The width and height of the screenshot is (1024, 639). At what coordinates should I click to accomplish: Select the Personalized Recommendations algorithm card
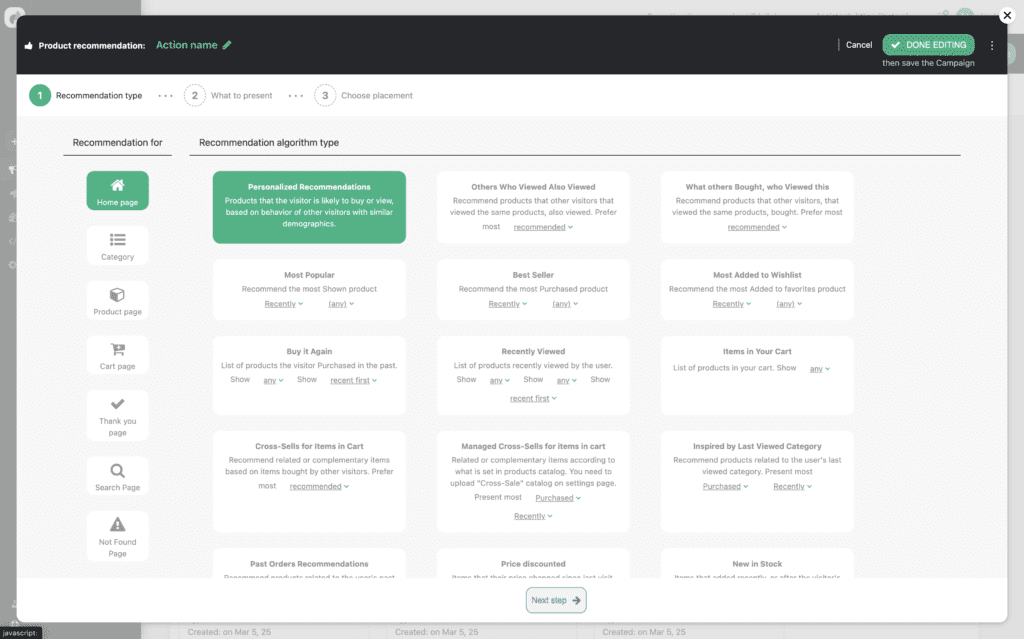tap(309, 207)
